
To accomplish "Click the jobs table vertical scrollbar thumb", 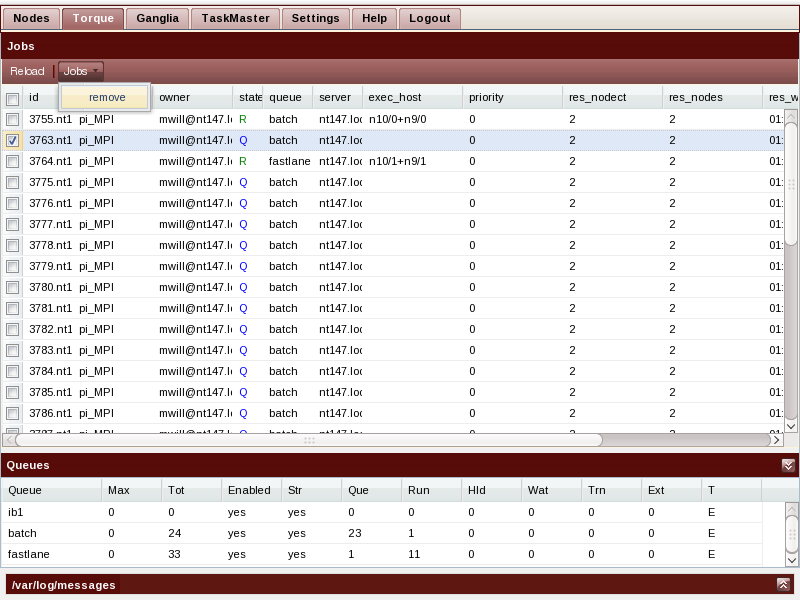I will click(x=791, y=184).
